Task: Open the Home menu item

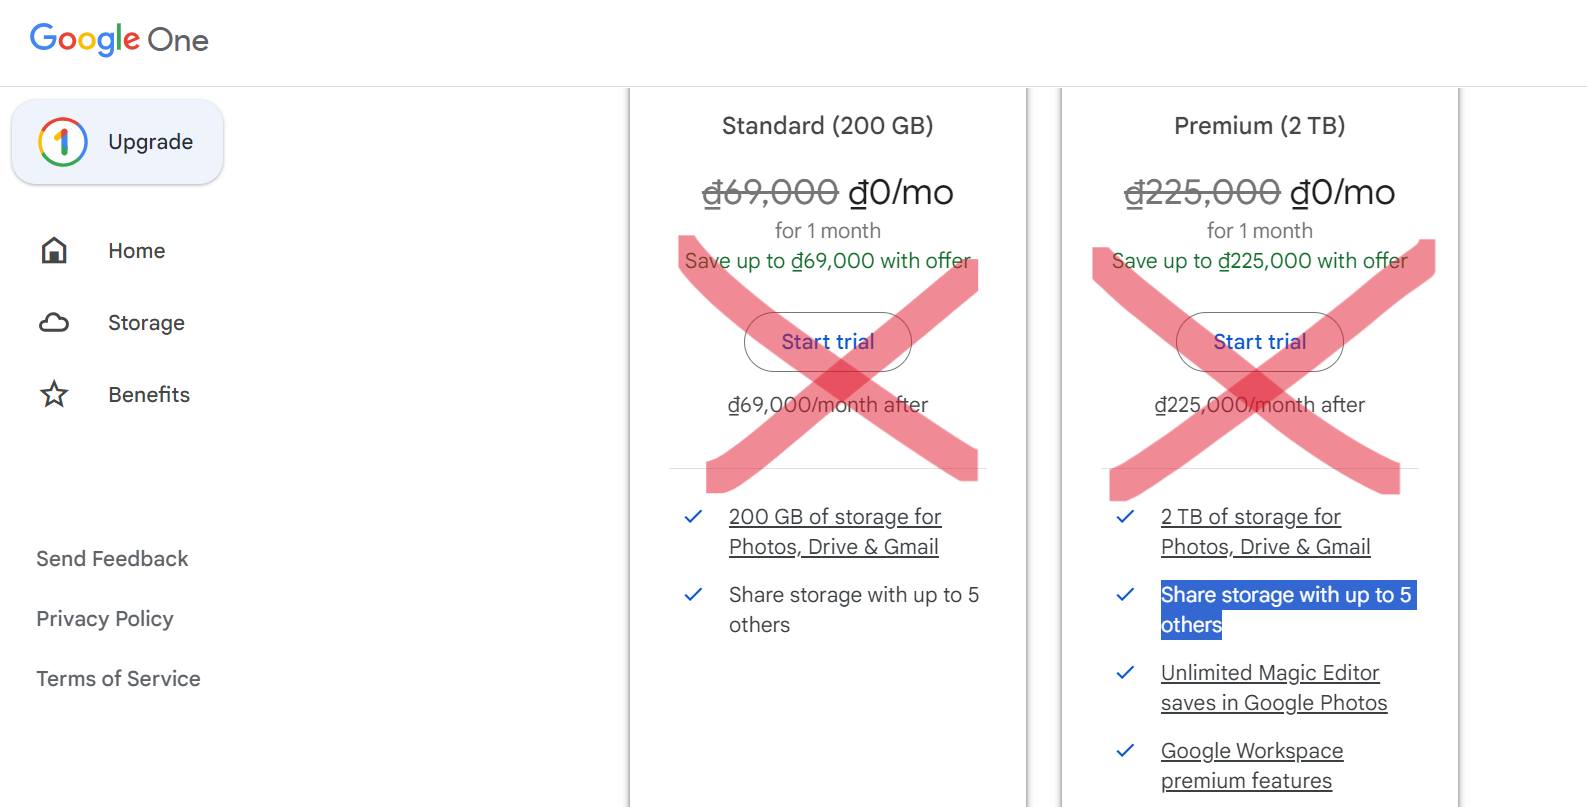Action: tap(136, 251)
